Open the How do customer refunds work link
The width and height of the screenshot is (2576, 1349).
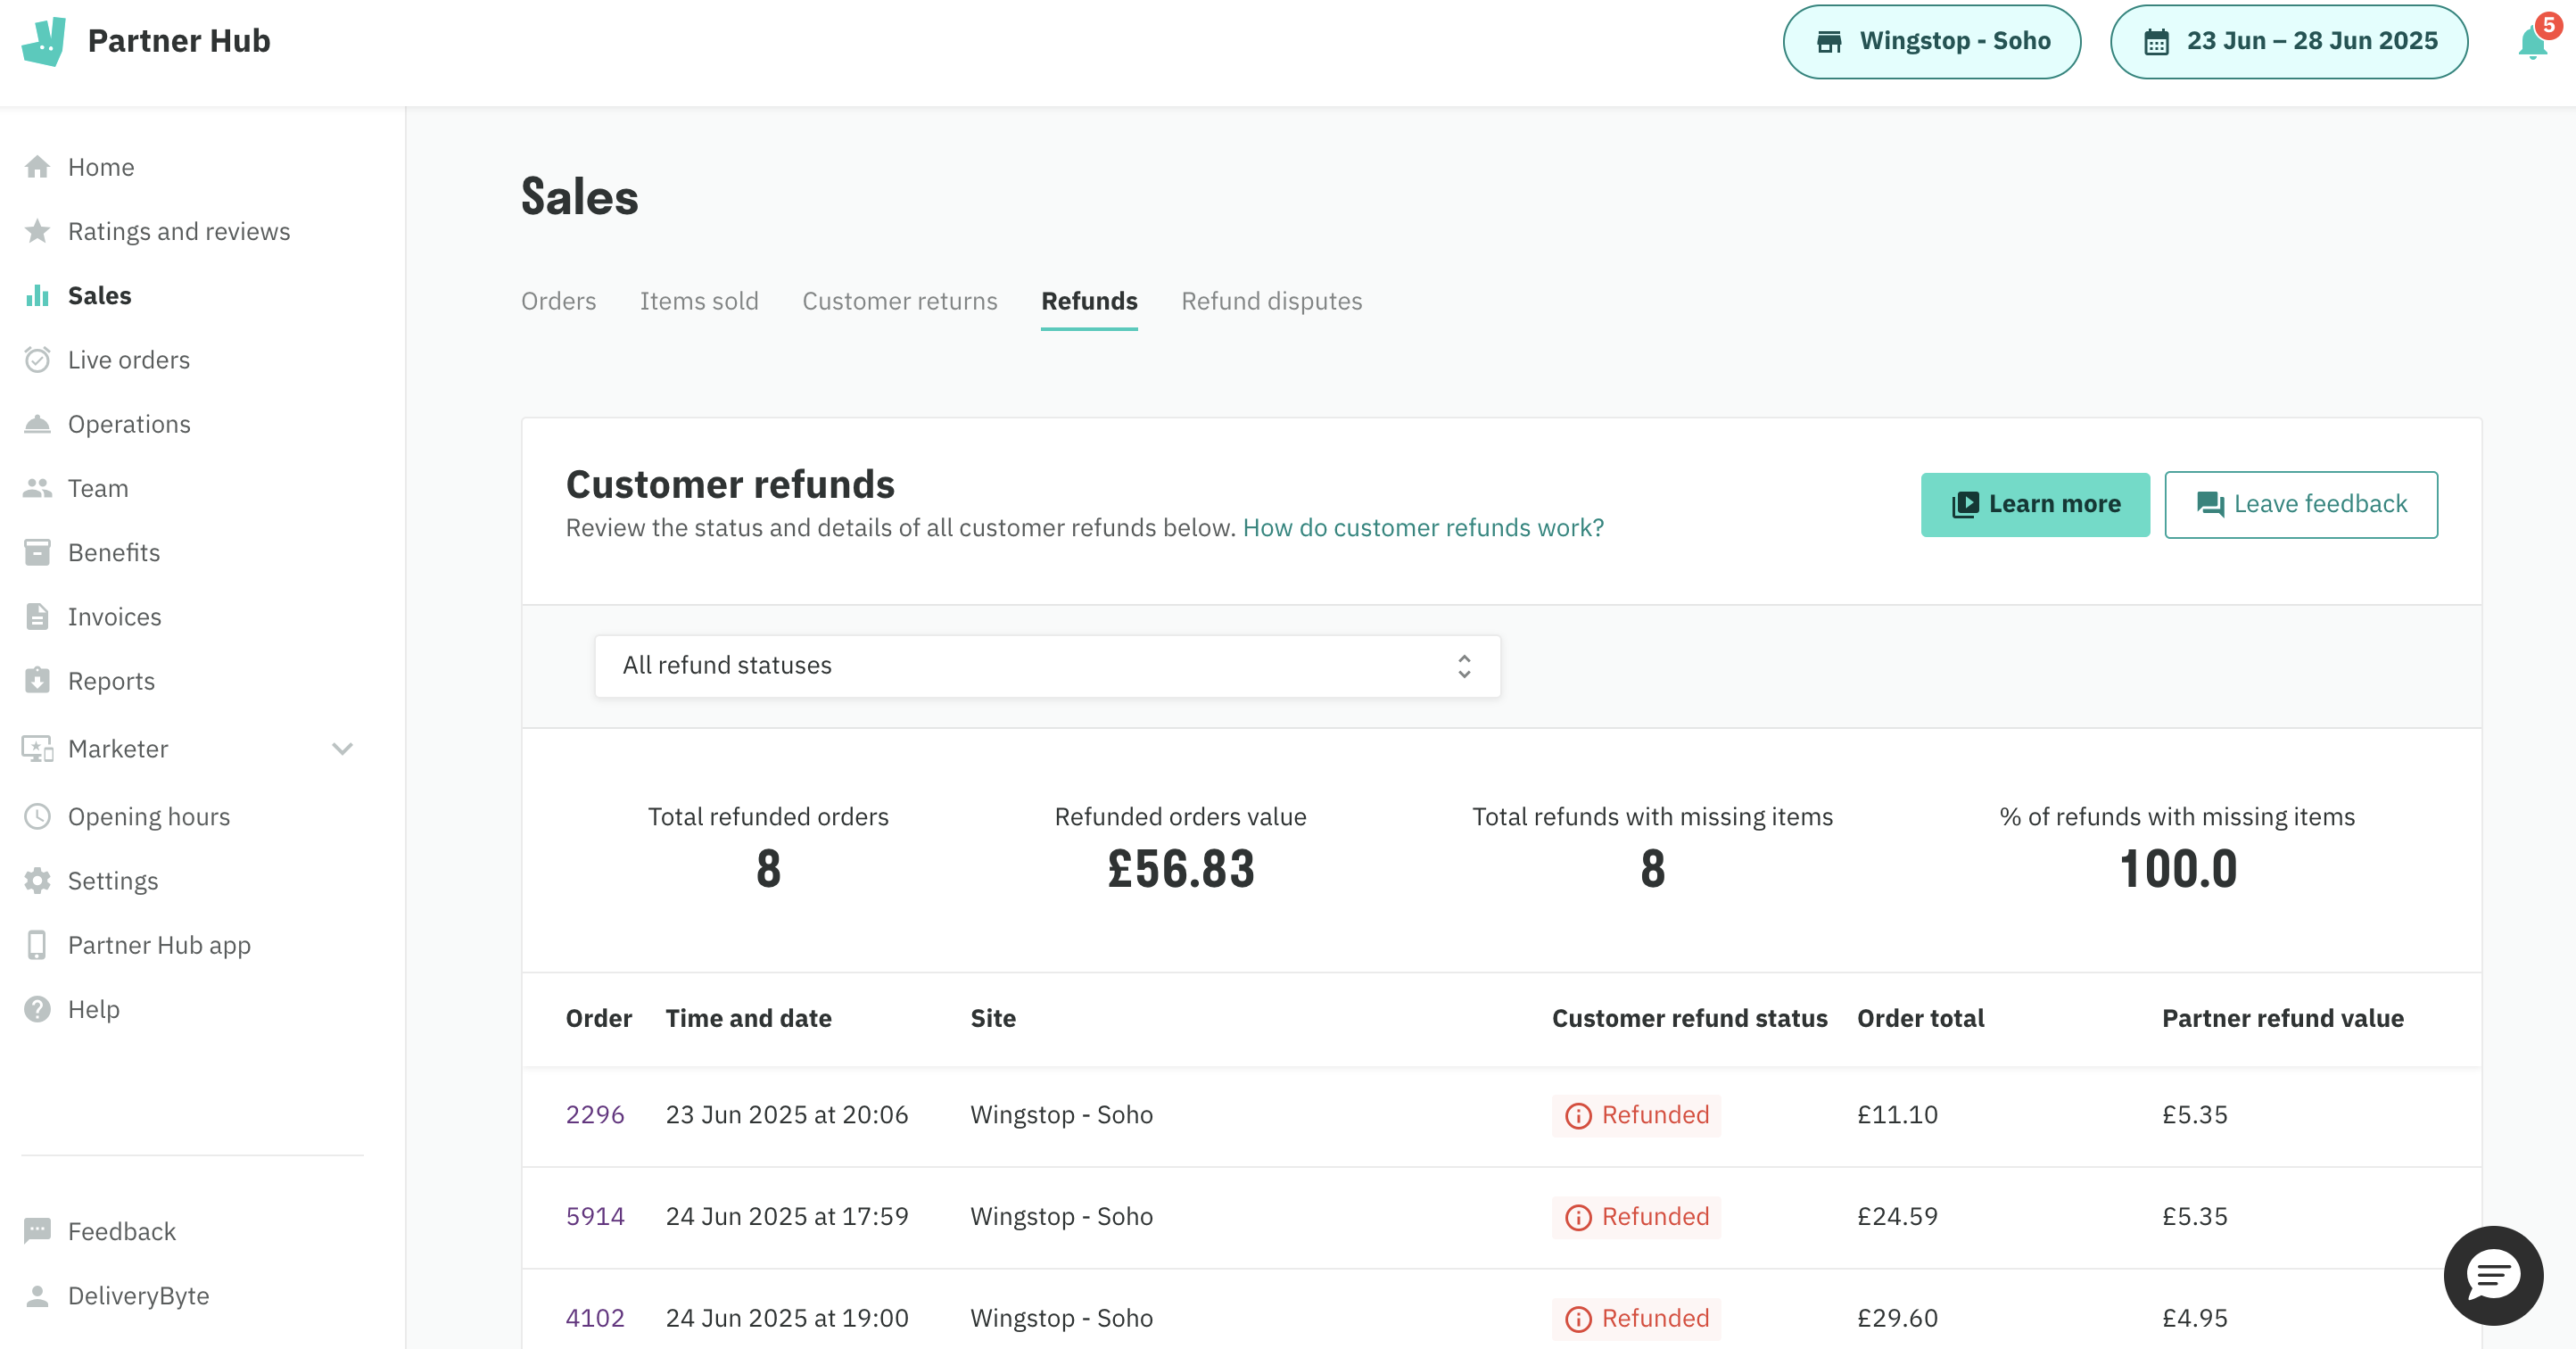1421,527
